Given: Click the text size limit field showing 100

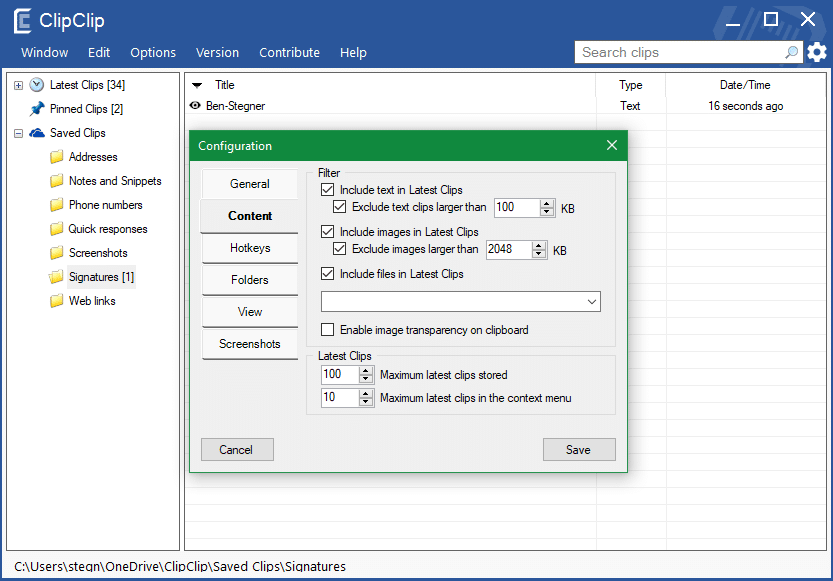Looking at the screenshot, I should coord(517,208).
